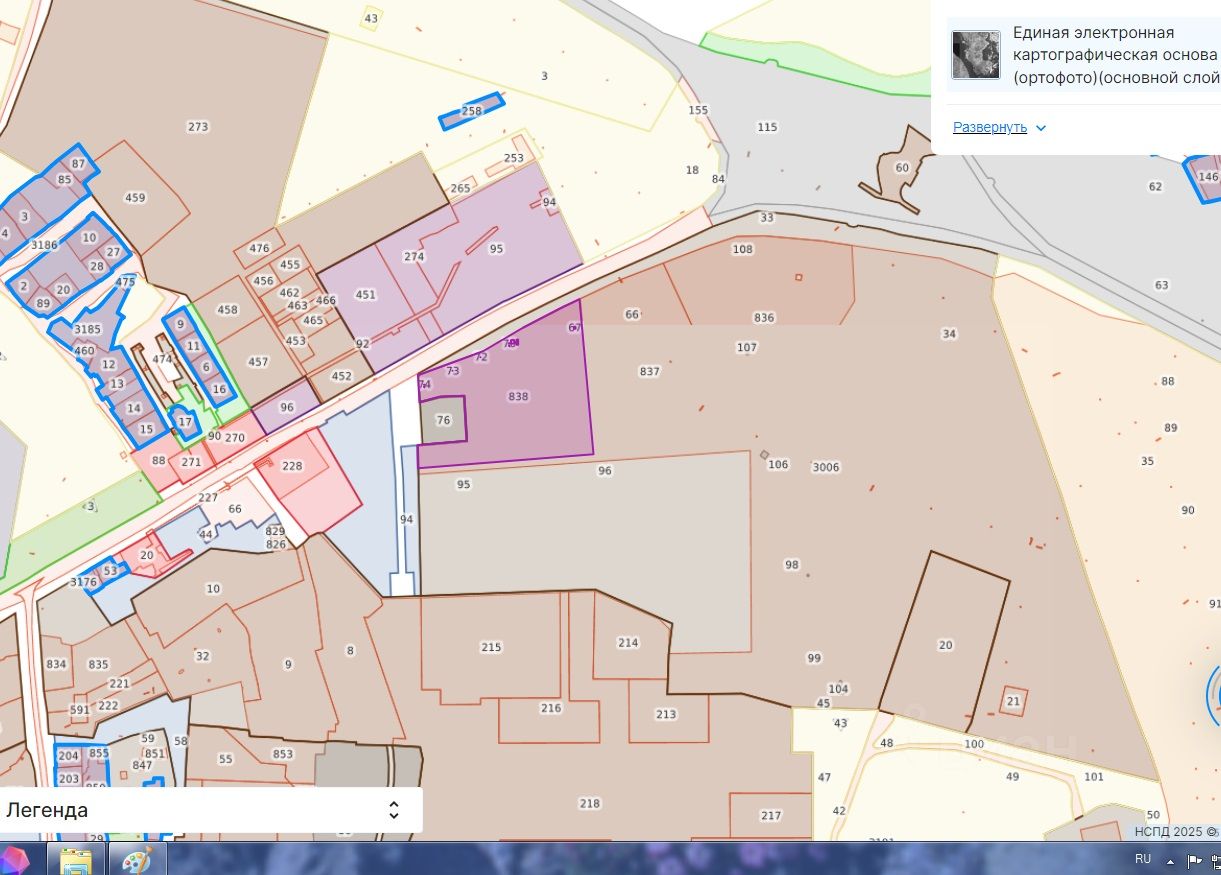1221x875 pixels.
Task: Select the red parcel 228
Action: point(292,467)
